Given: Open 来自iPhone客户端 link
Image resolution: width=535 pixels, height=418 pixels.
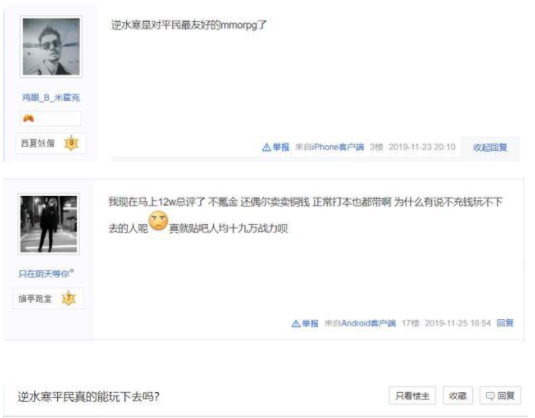Looking at the screenshot, I should click(x=330, y=147).
